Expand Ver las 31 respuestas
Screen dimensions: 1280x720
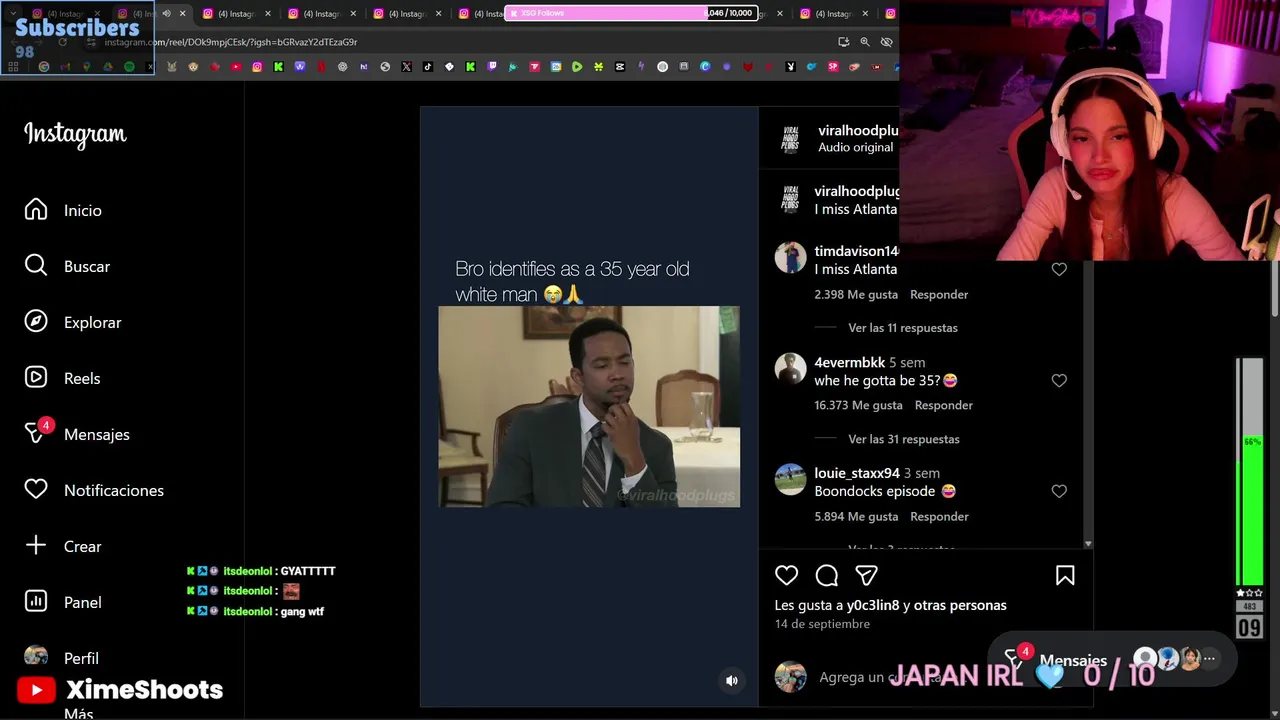[x=904, y=439]
